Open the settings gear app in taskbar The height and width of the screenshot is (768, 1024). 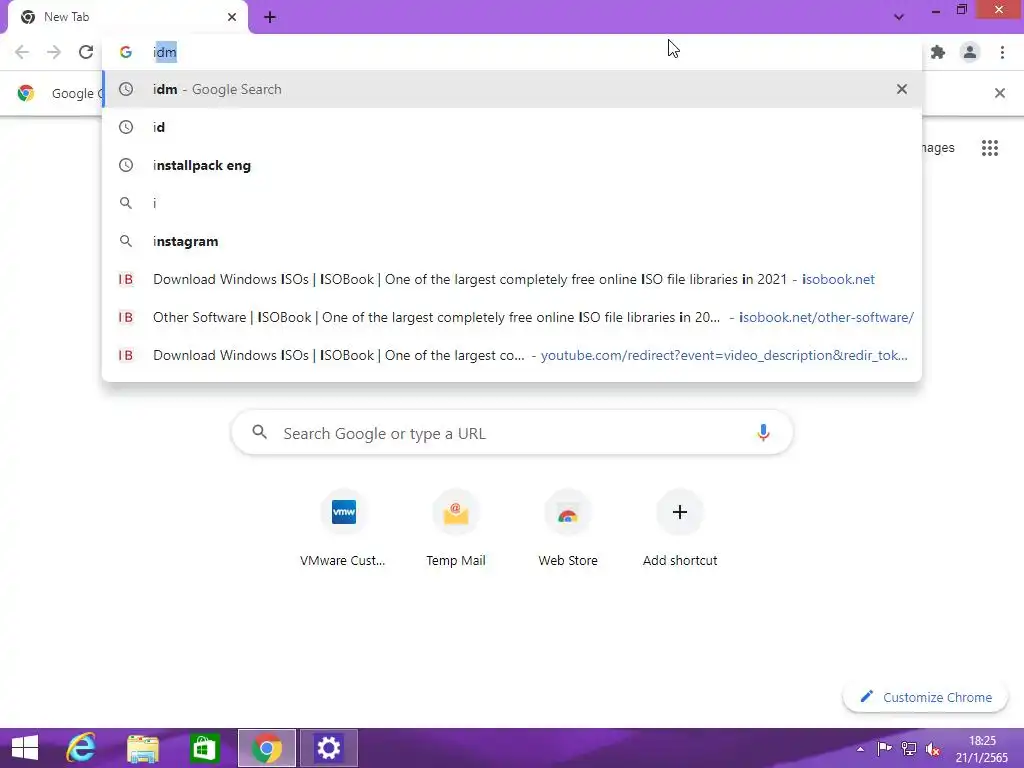[328, 748]
